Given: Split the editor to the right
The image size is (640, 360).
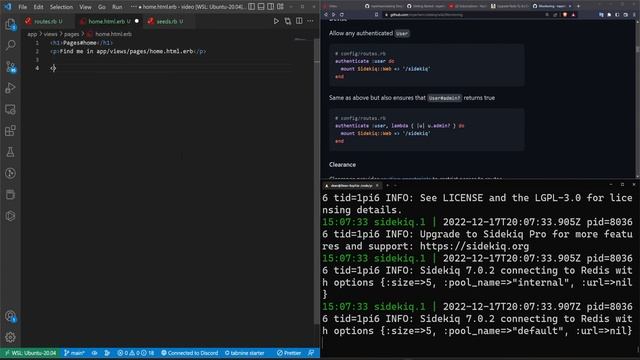Looking at the screenshot, I should click(x=299, y=21).
